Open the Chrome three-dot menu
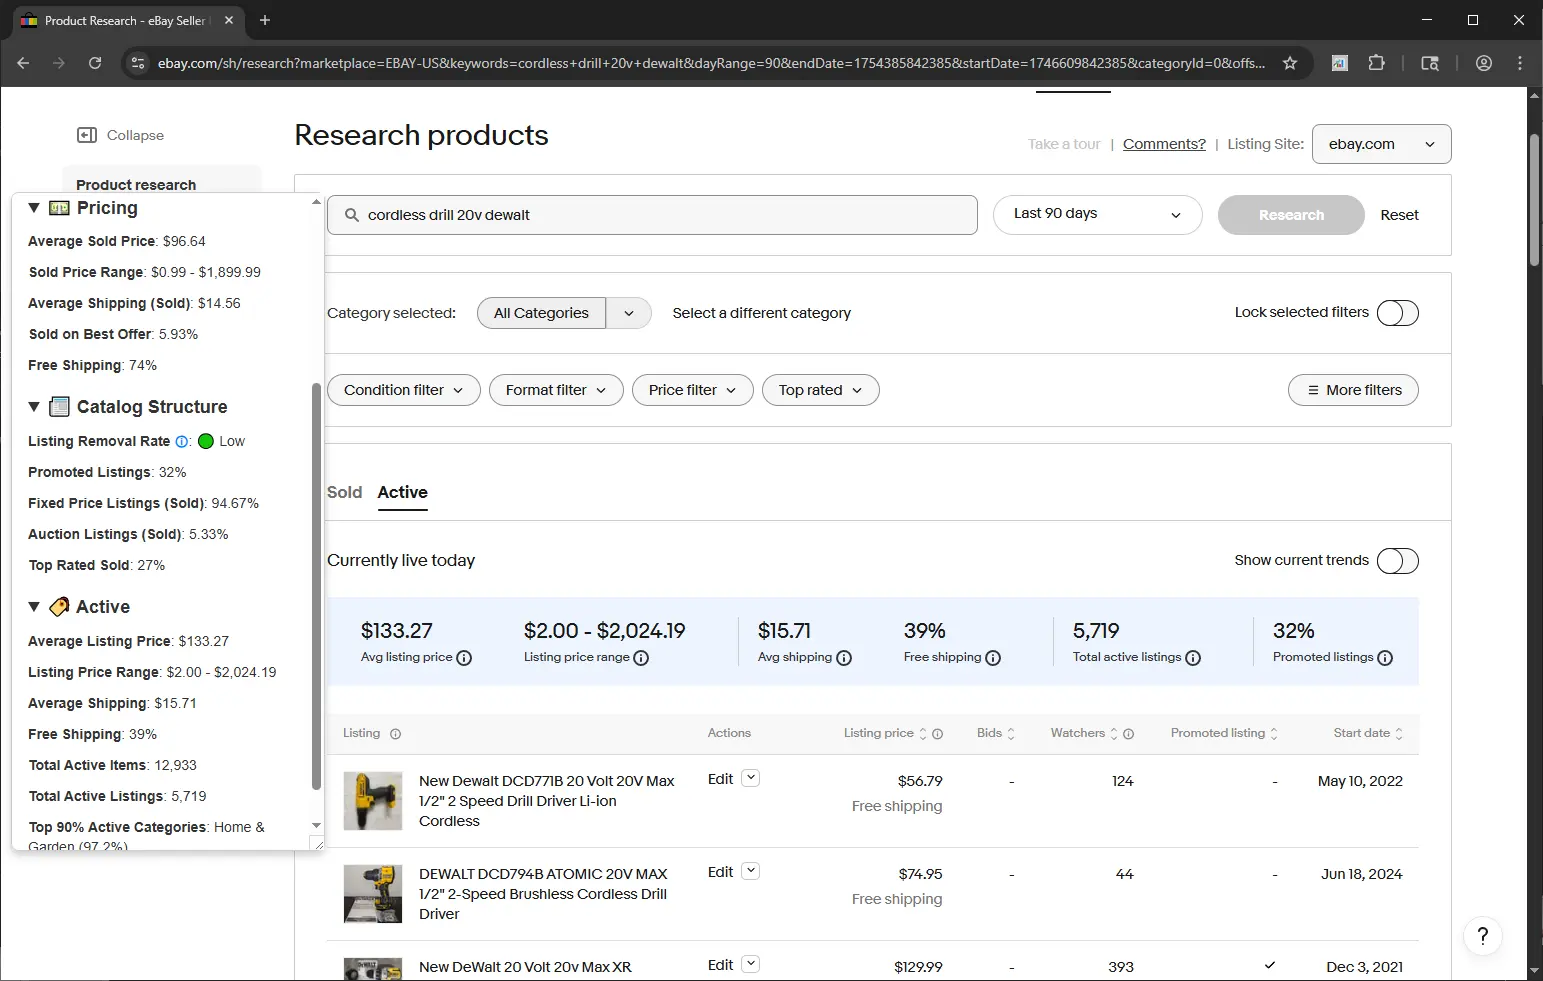 1520,63
